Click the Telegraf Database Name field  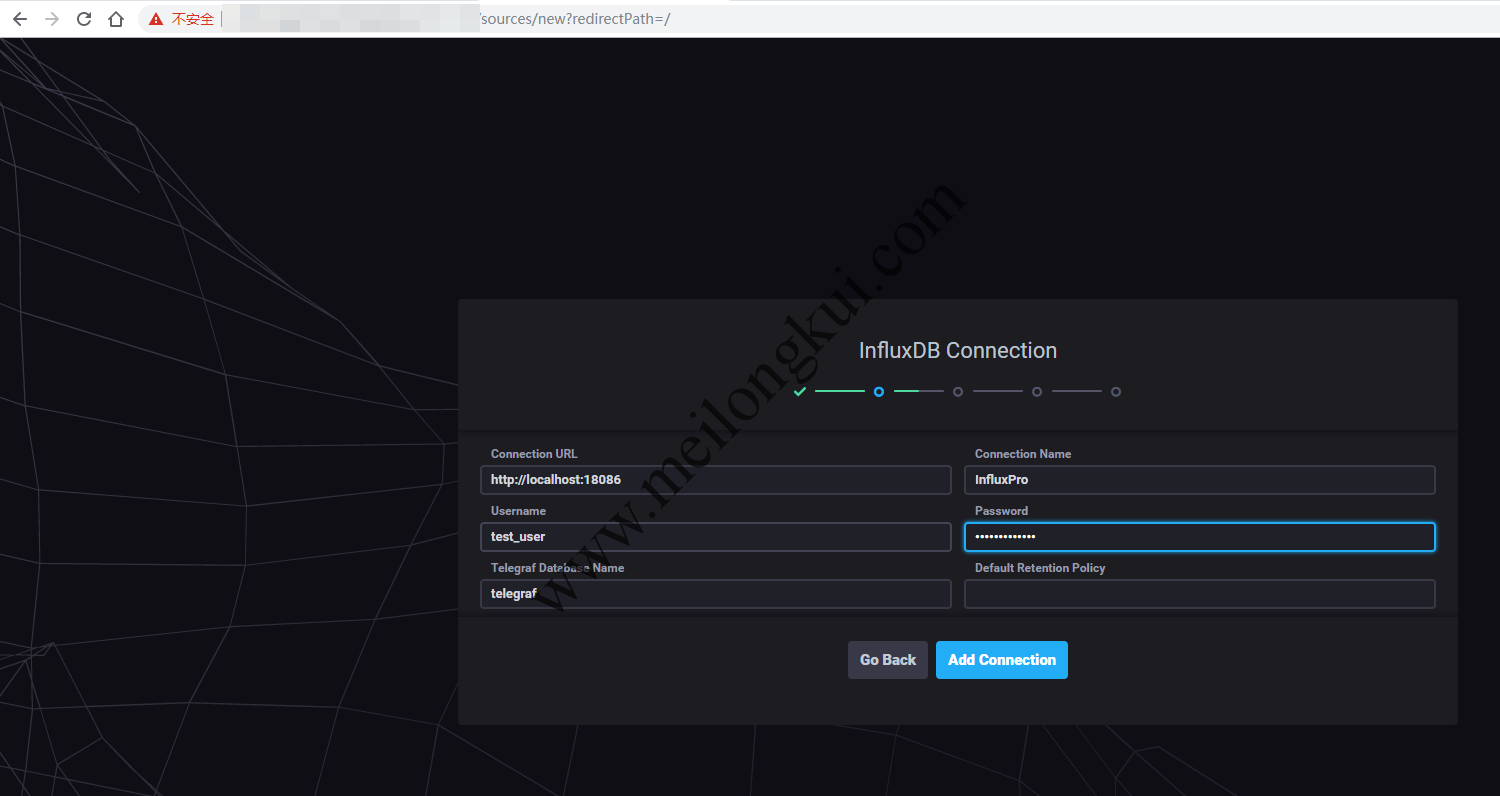716,594
